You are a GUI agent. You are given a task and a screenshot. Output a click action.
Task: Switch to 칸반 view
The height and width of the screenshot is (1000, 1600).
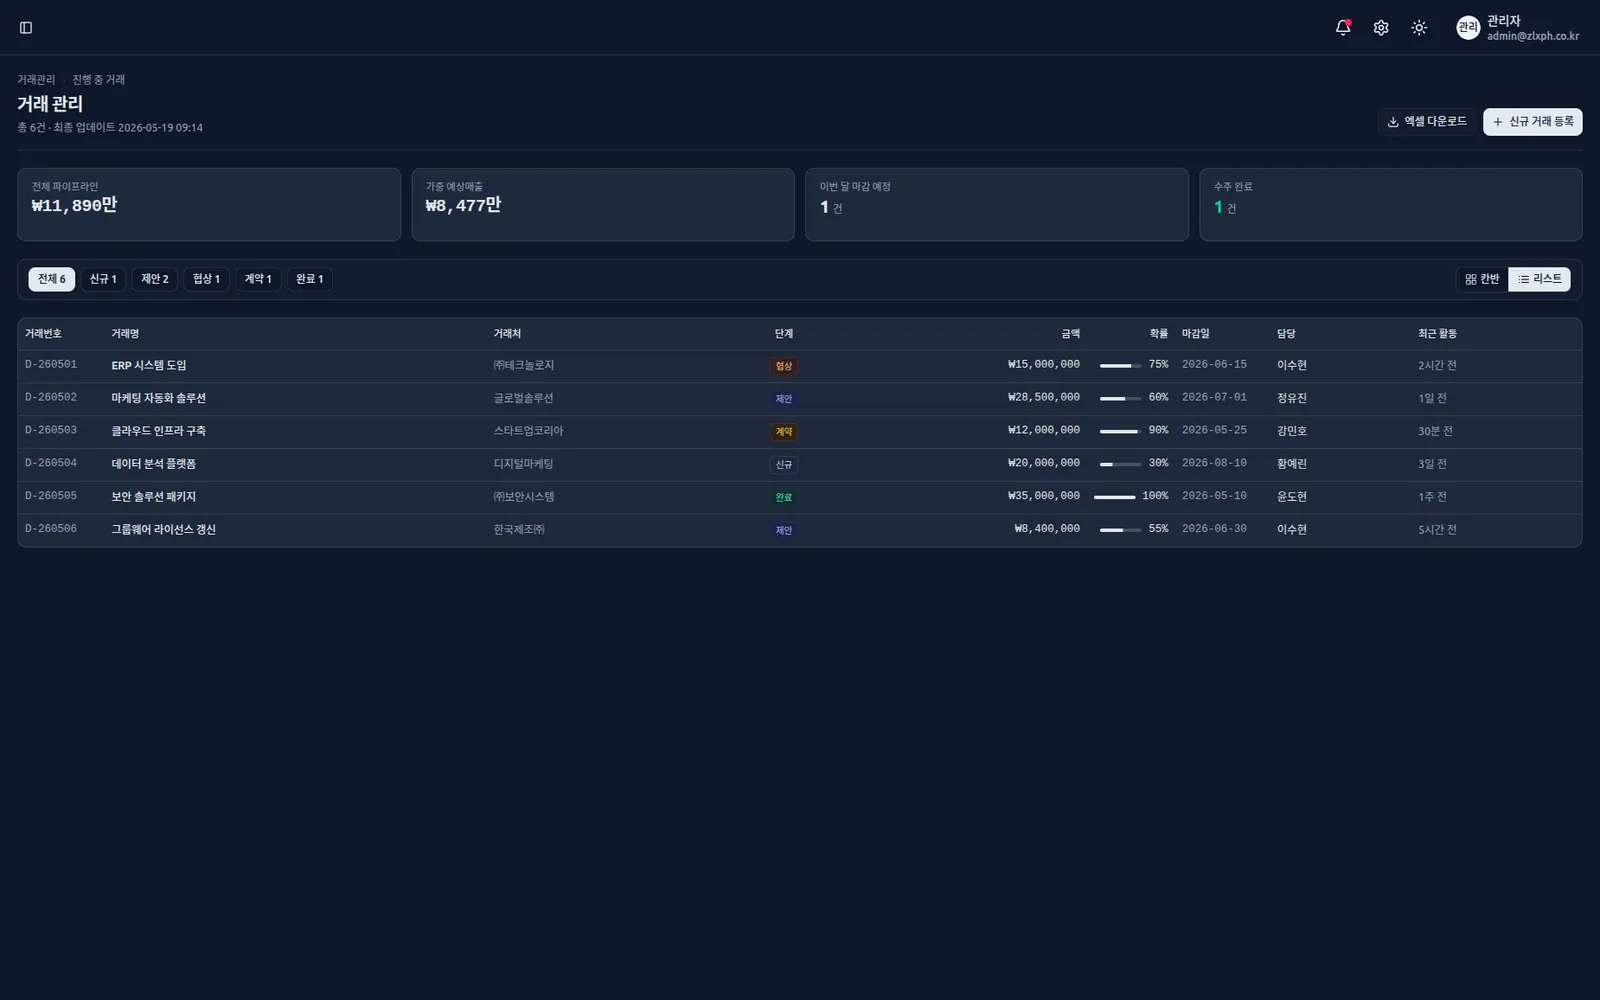click(1482, 280)
